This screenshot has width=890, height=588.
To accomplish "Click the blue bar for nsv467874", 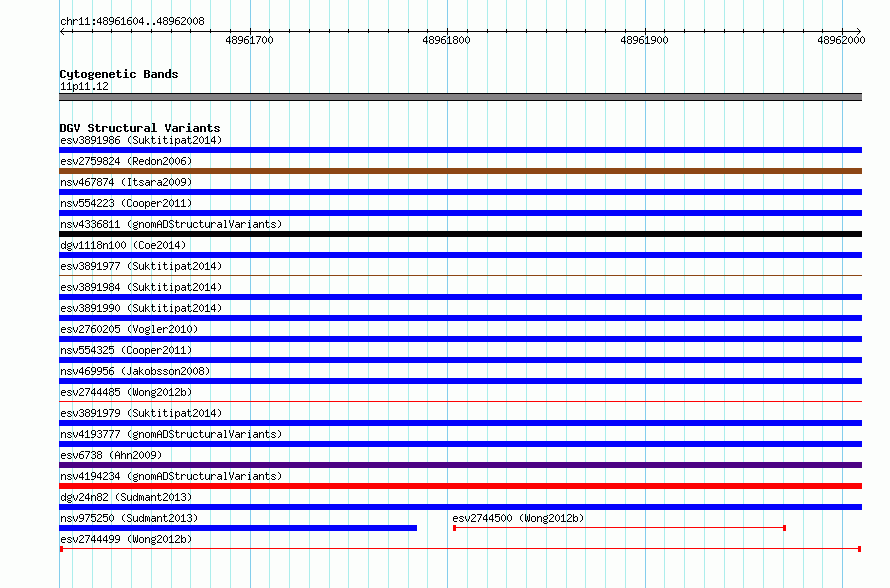I will point(460,192).
